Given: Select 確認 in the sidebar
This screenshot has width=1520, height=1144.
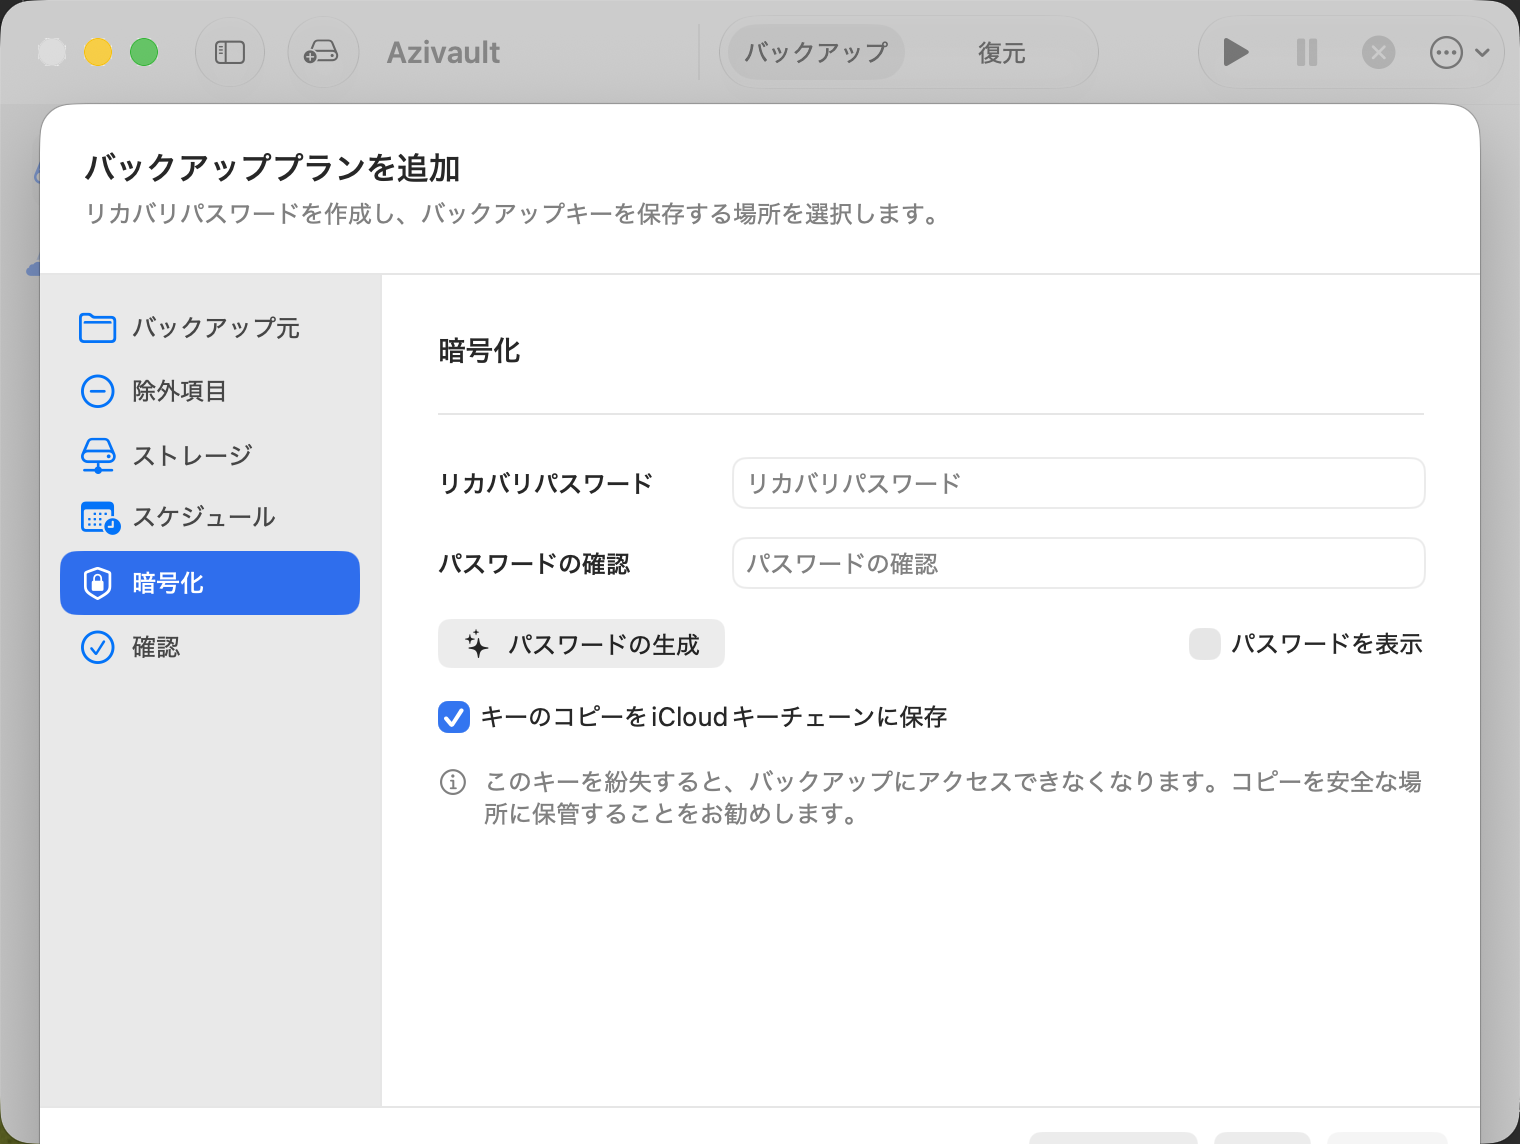Looking at the screenshot, I should [210, 647].
